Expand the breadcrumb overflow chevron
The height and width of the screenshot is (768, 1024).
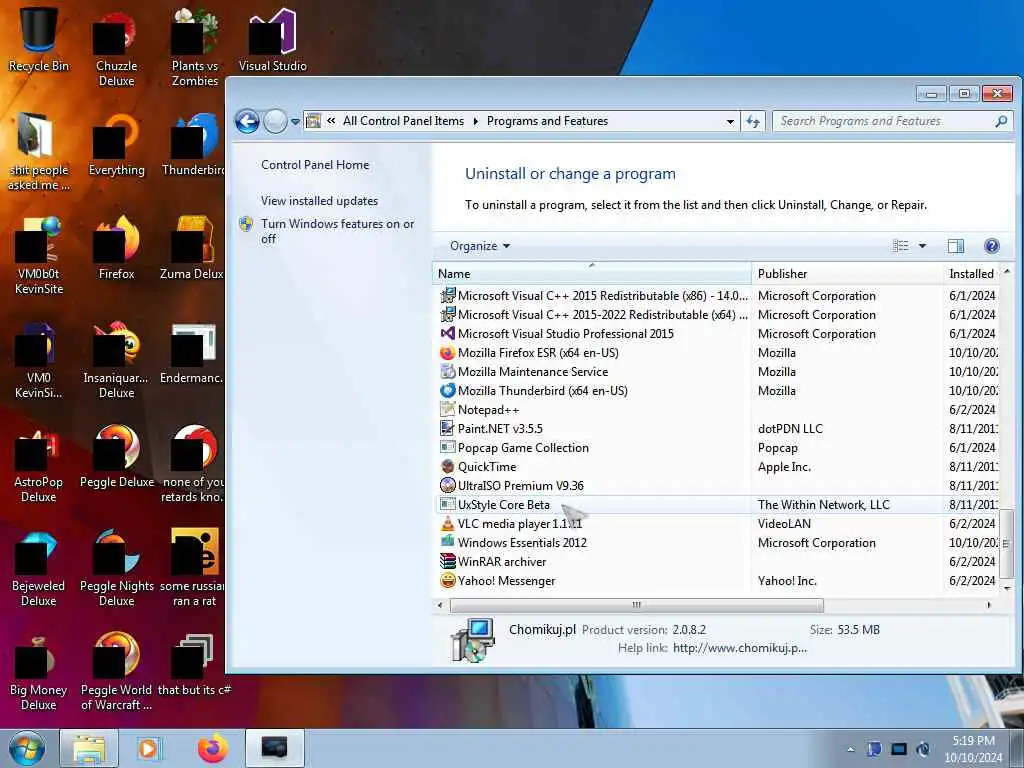[331, 121]
